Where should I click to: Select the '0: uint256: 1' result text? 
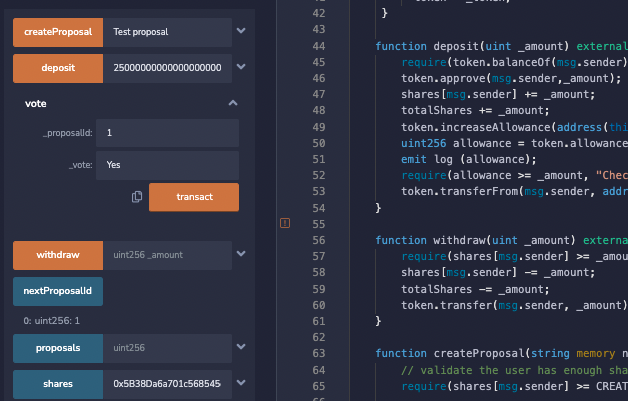pos(52,321)
